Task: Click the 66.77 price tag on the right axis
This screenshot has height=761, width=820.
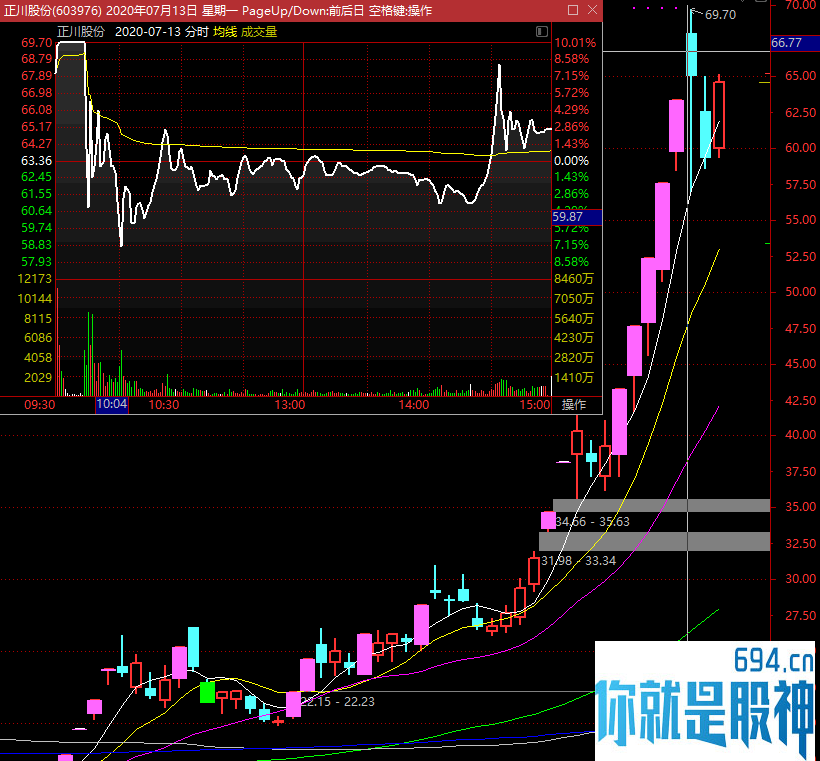Action: [x=795, y=43]
